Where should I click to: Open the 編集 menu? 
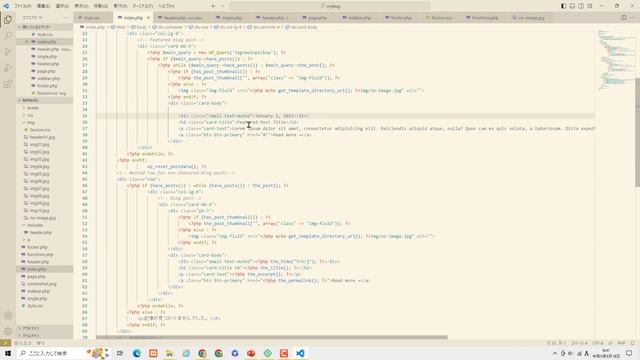(x=43, y=6)
